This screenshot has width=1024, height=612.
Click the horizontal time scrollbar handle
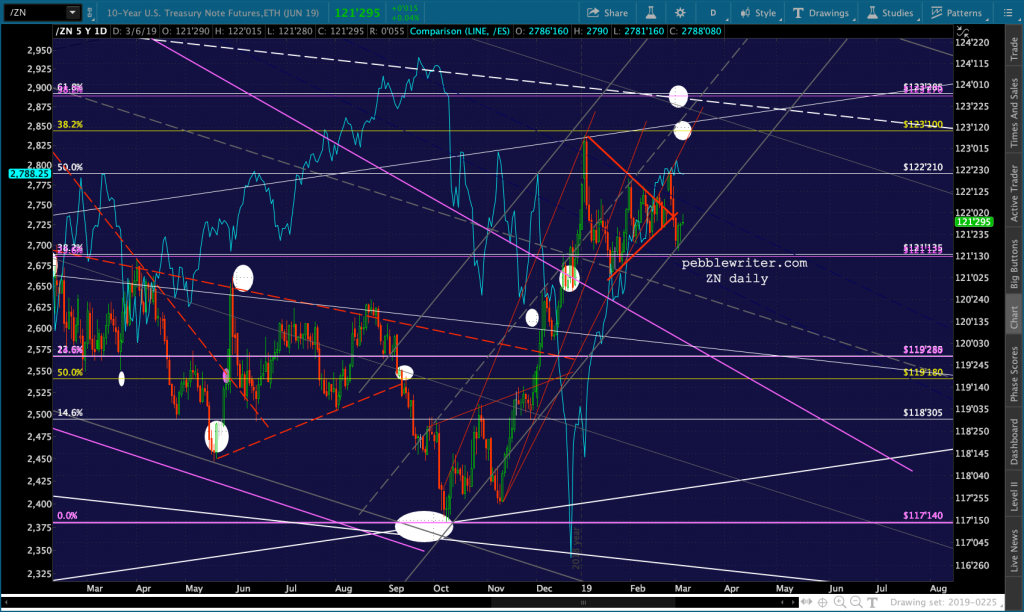click(584, 603)
